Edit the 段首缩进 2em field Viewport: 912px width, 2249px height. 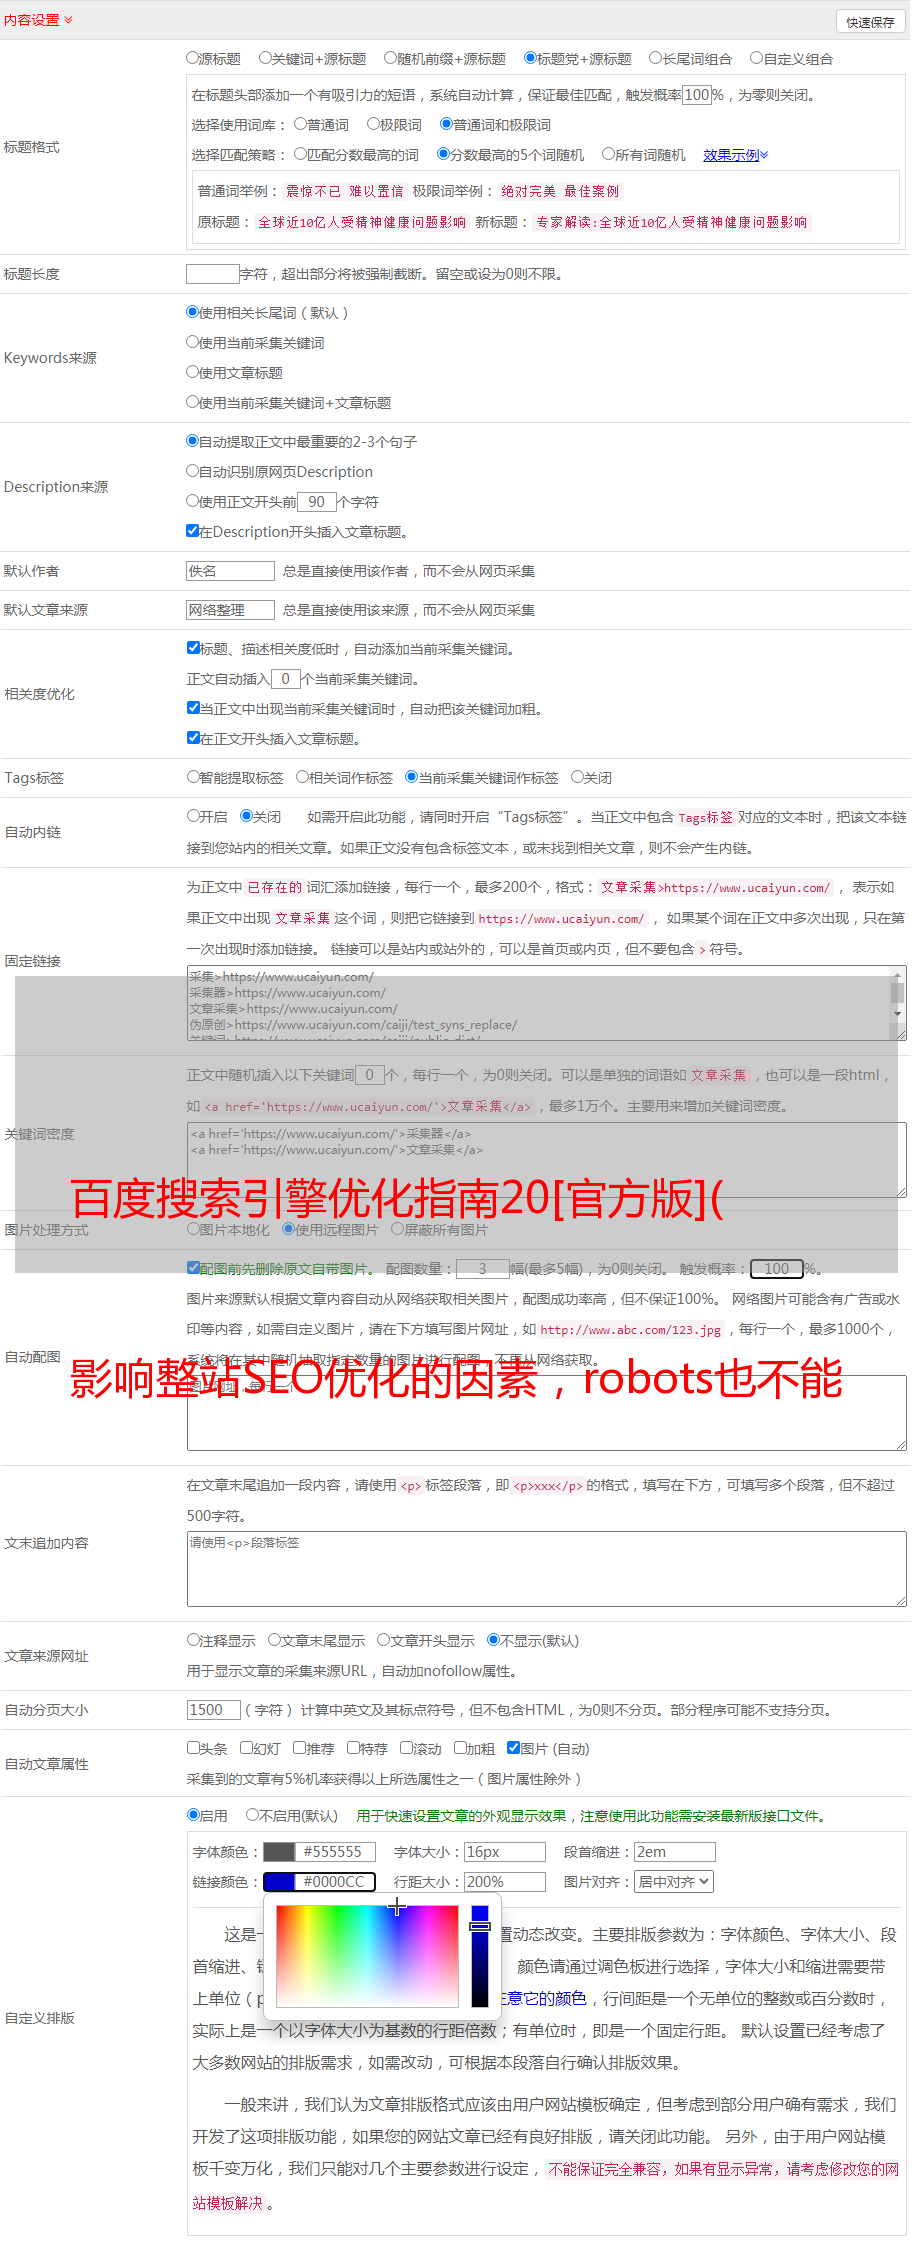tap(675, 1852)
